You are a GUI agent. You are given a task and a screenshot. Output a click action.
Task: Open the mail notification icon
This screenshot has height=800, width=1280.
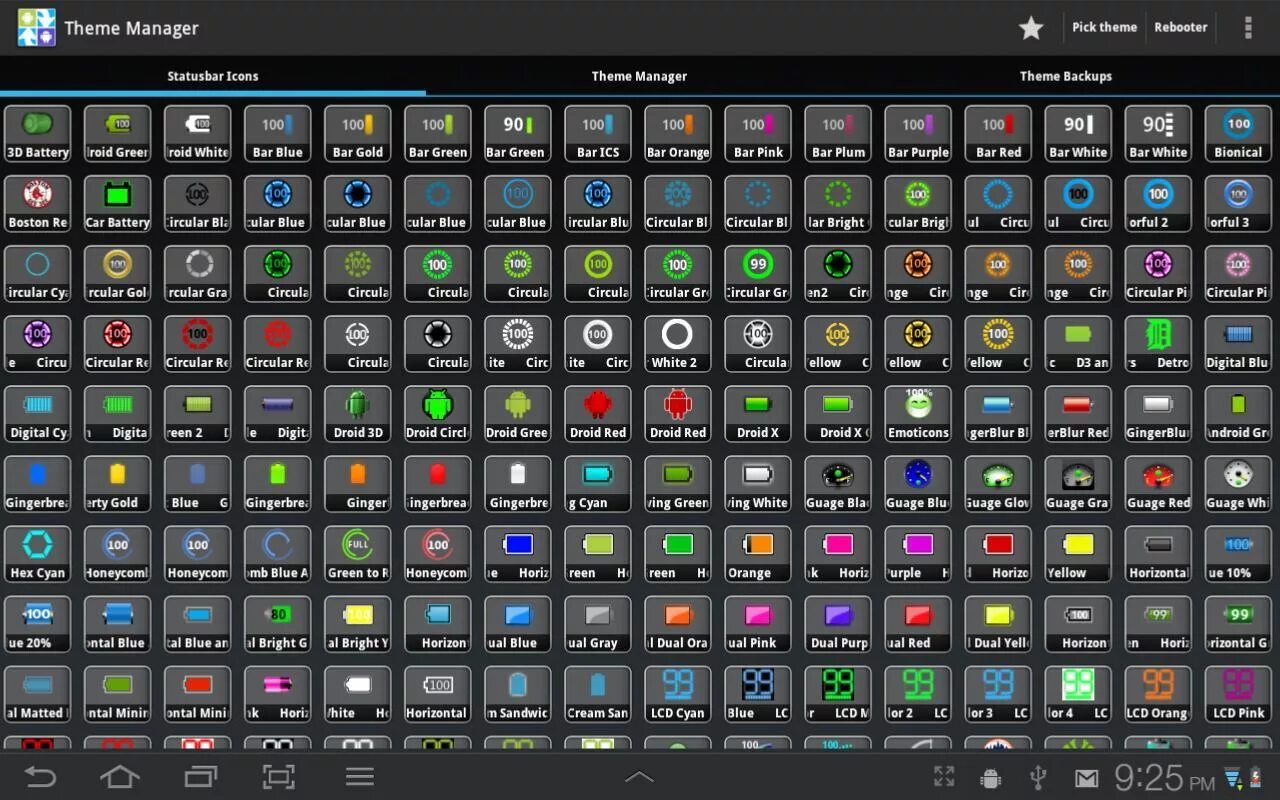(x=1086, y=778)
